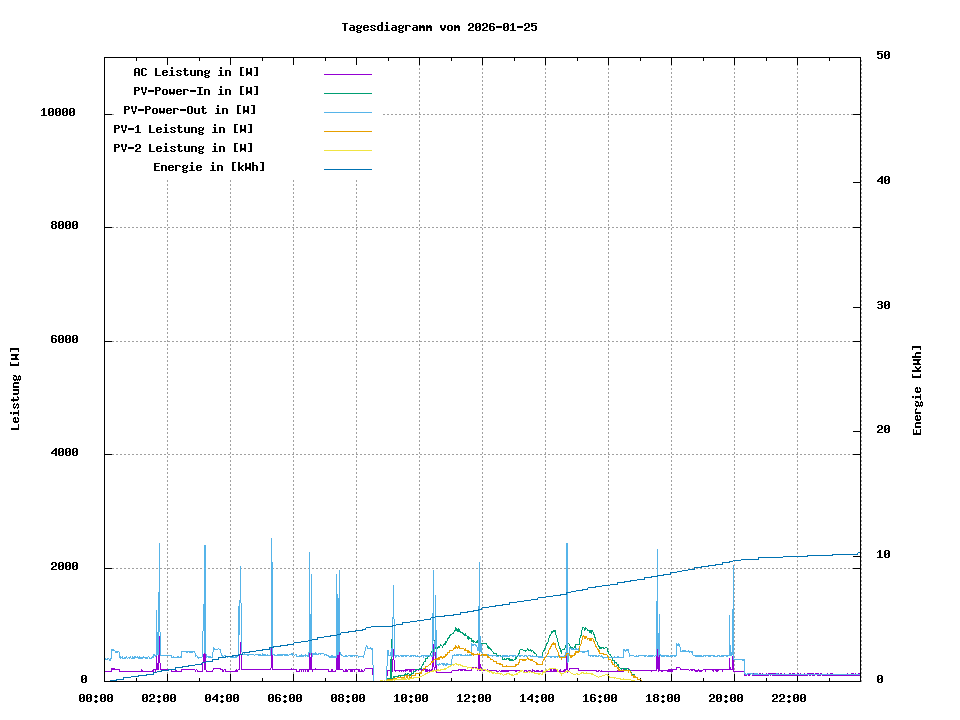Image resolution: width=960 pixels, height=720 pixels.
Task: Click the purple AC Leistung legend line sample
Action: tap(347, 73)
